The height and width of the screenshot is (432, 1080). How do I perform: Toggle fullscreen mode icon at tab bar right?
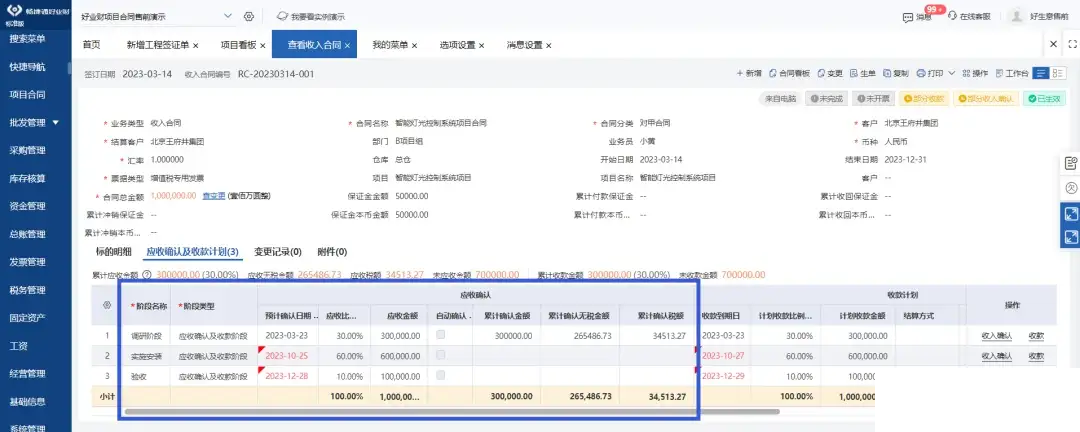[x=1072, y=44]
